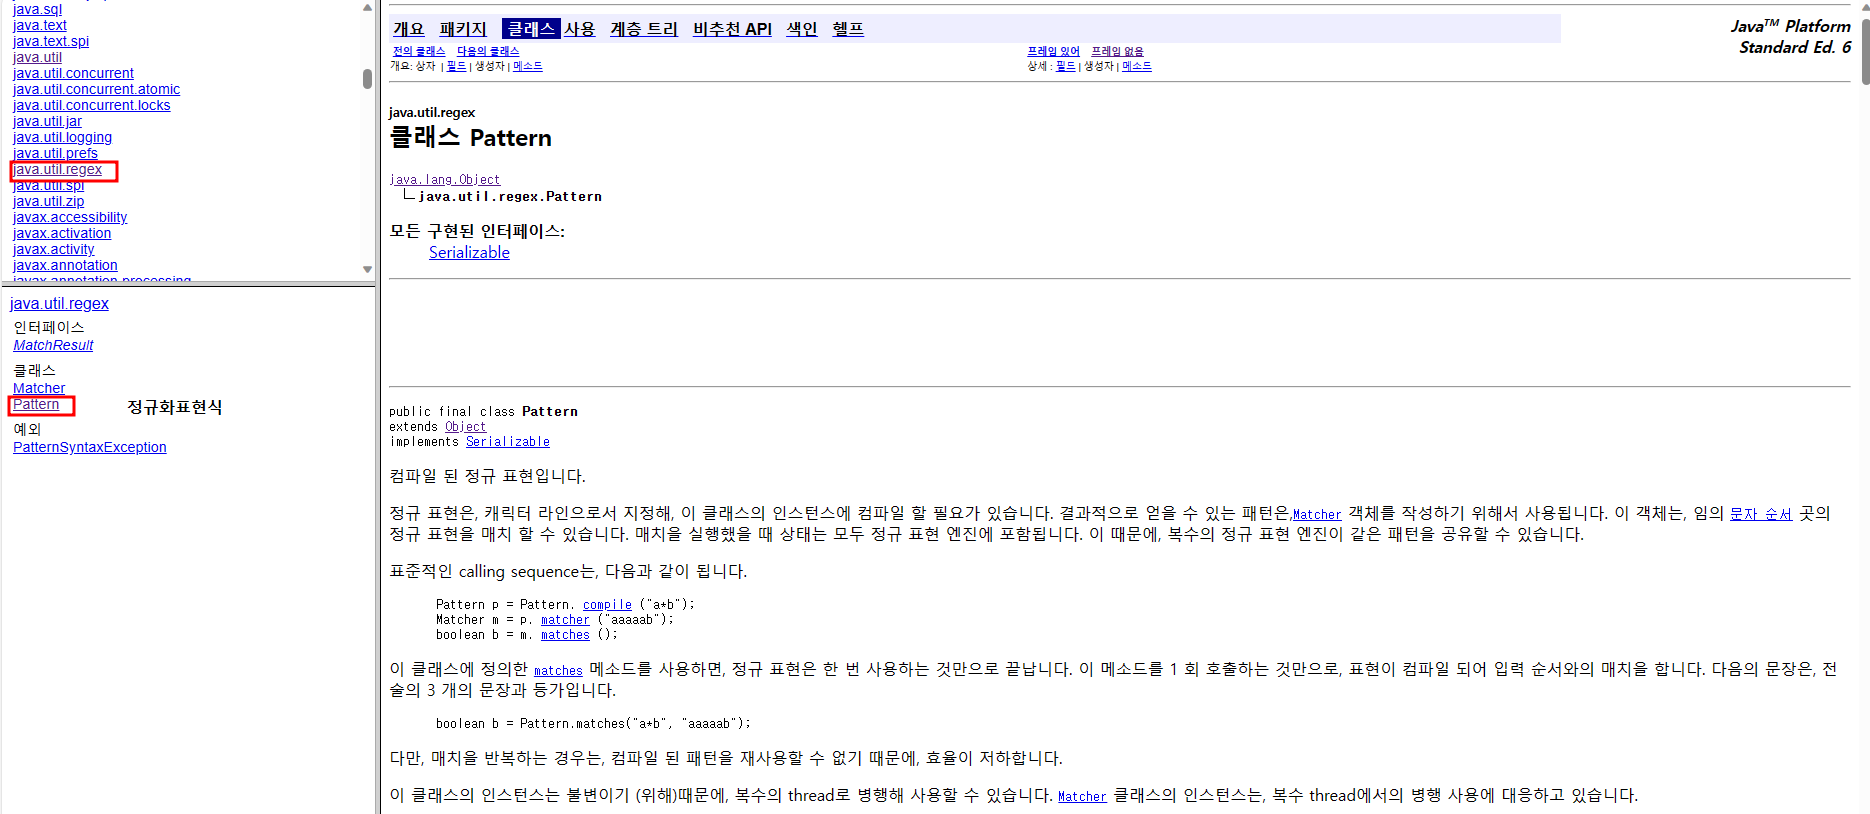Viewport: 1870px width, 814px height.
Task: Click the package list scrollbar thumb
Action: [367, 78]
